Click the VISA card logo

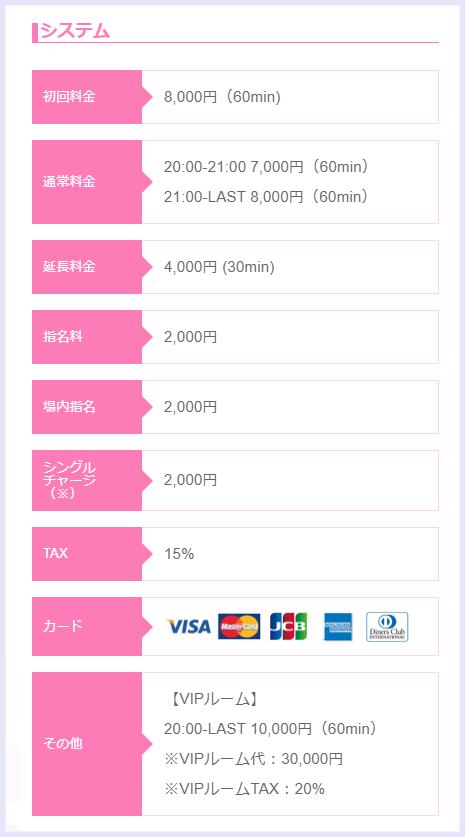188,626
